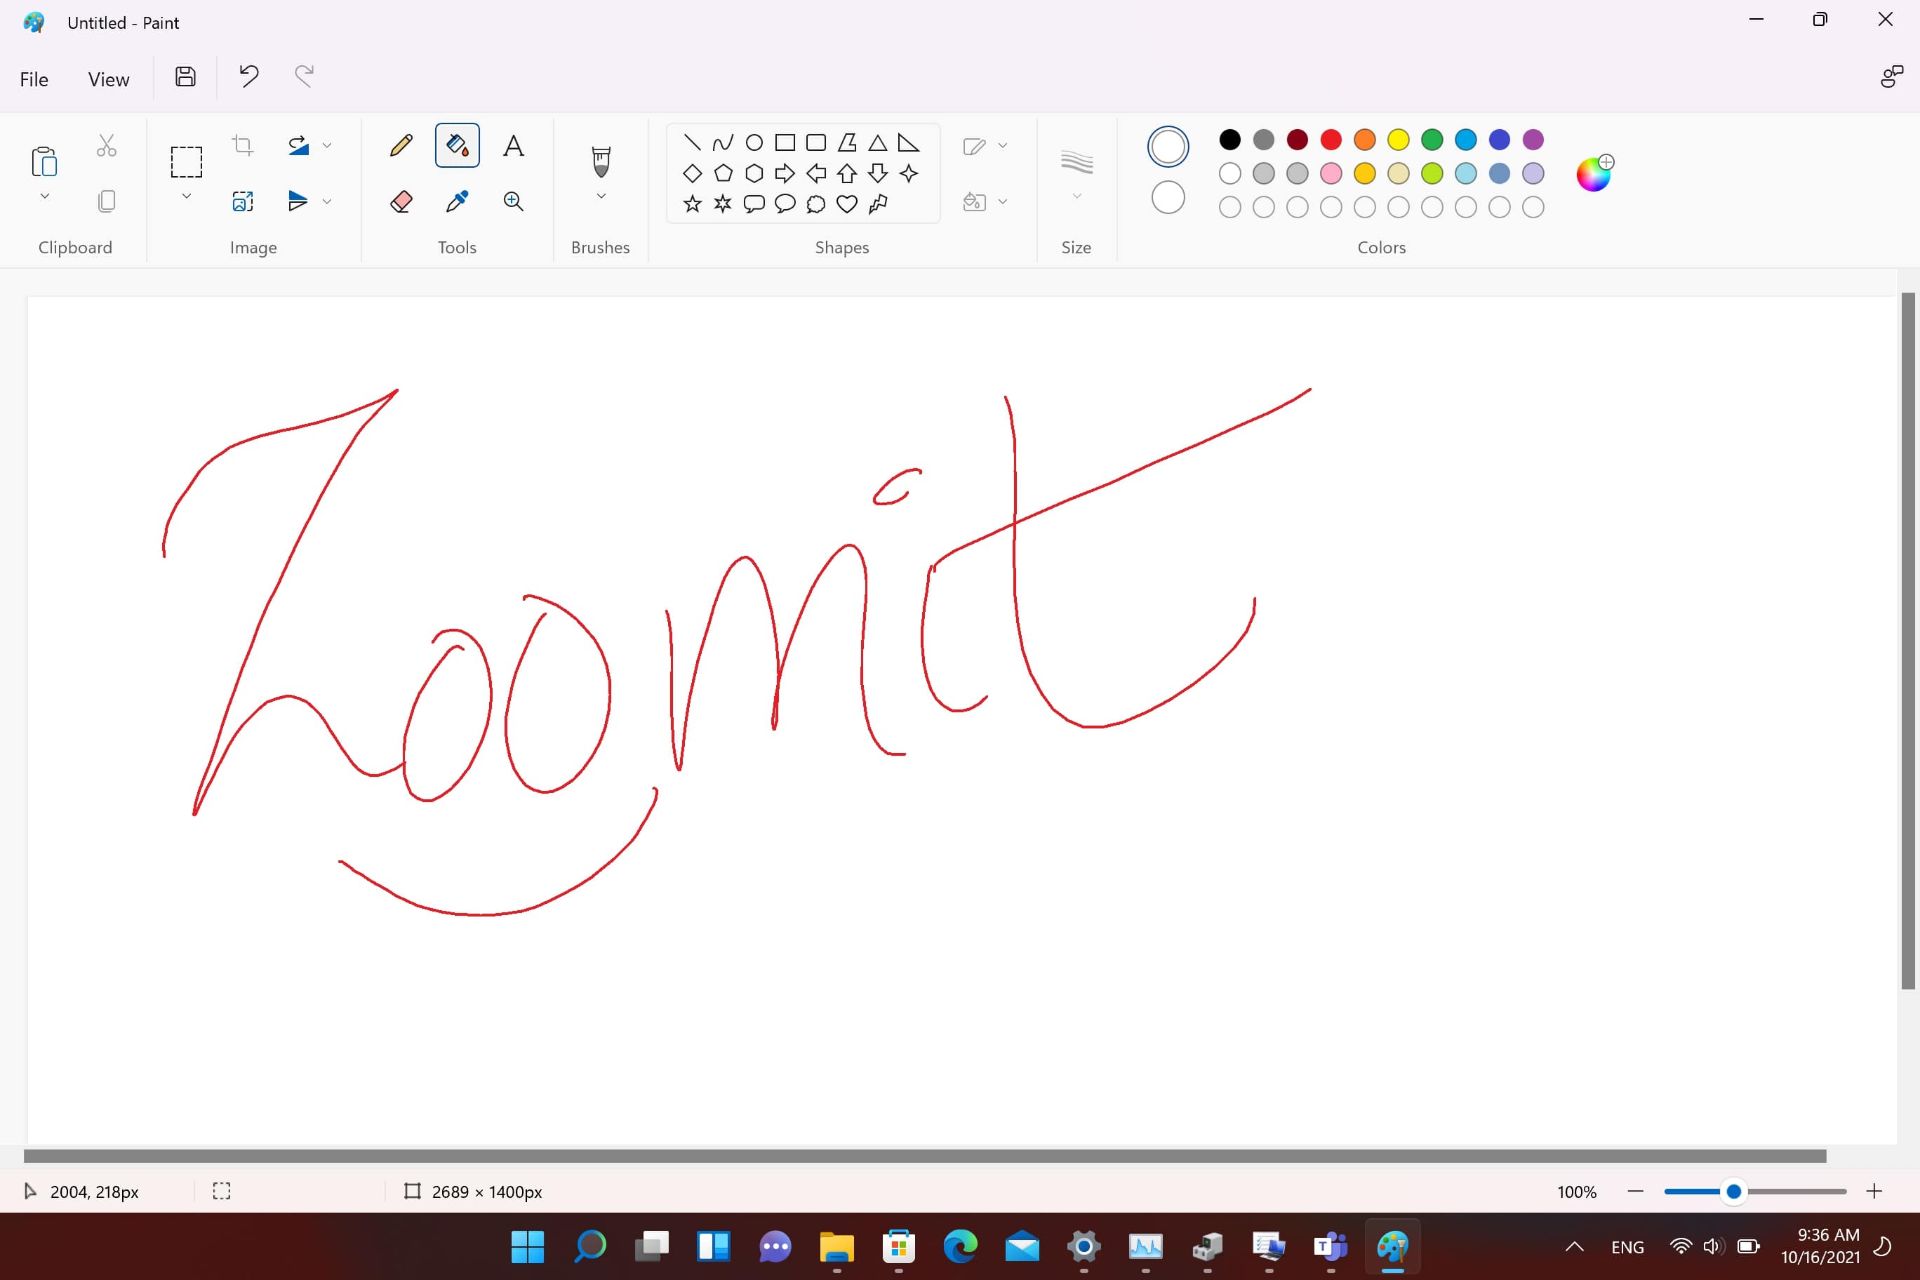Click the zoom in plus button
Screen dimensions: 1920x1280
[x=1874, y=1191]
